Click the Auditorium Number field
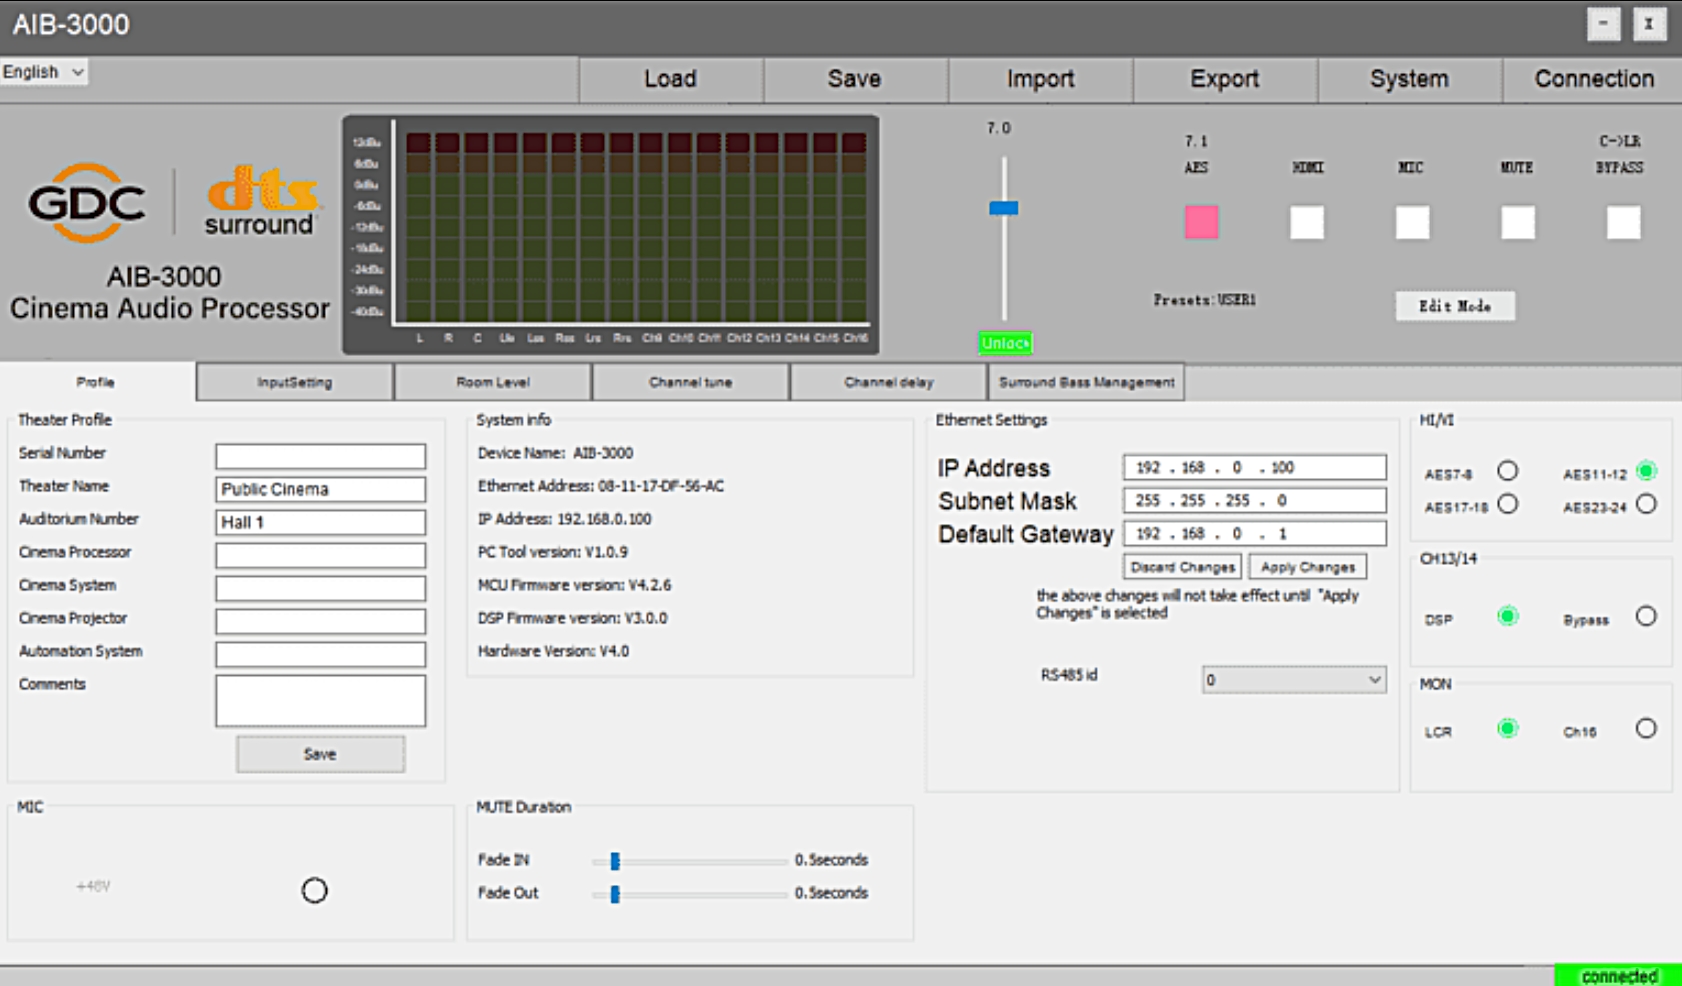 click(x=320, y=522)
